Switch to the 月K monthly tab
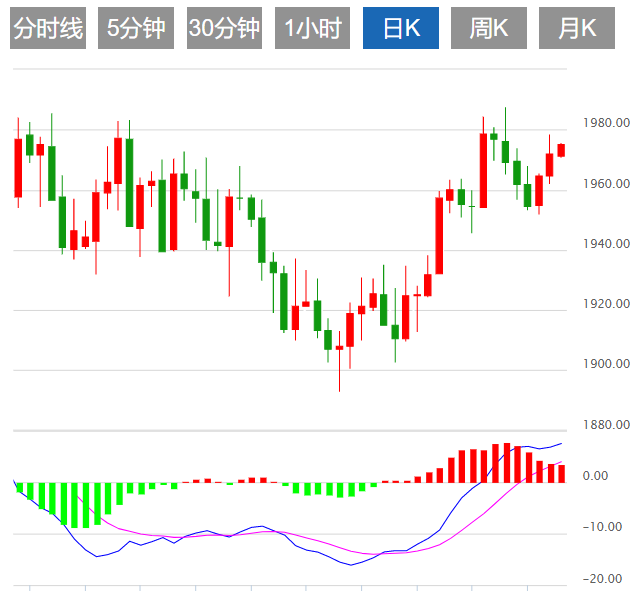The image size is (636, 591). click(577, 28)
